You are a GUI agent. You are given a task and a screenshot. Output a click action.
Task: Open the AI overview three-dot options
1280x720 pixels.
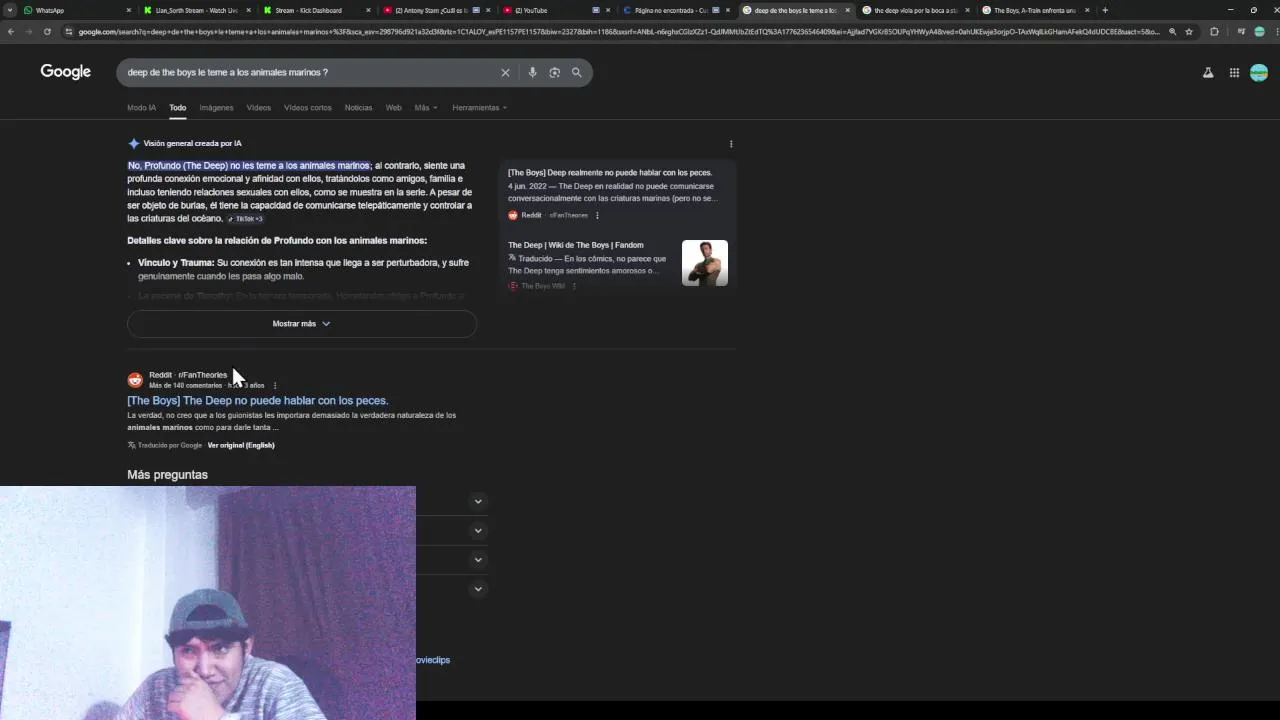[x=731, y=143]
